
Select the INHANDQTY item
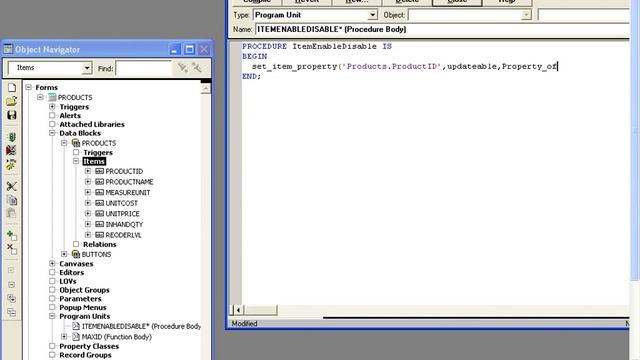click(124, 224)
